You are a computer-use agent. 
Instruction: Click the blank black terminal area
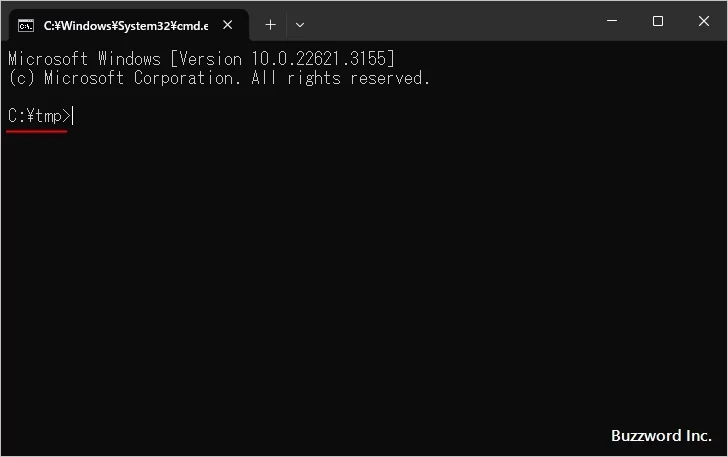coord(360,280)
